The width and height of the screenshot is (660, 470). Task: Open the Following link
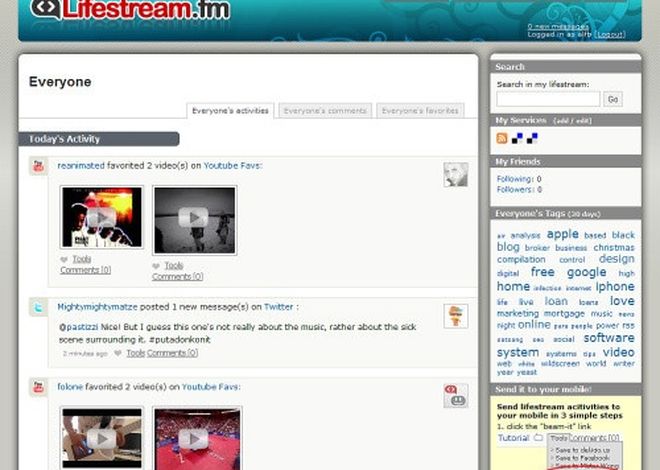pyautogui.click(x=514, y=179)
